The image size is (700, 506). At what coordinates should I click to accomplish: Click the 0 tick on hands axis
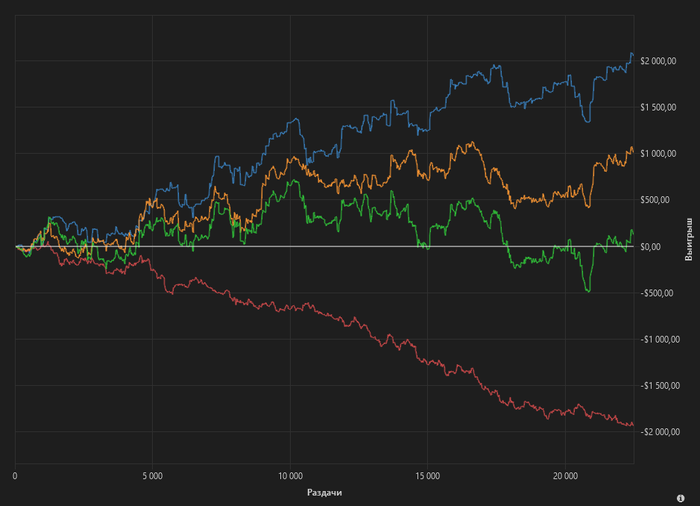[15, 476]
